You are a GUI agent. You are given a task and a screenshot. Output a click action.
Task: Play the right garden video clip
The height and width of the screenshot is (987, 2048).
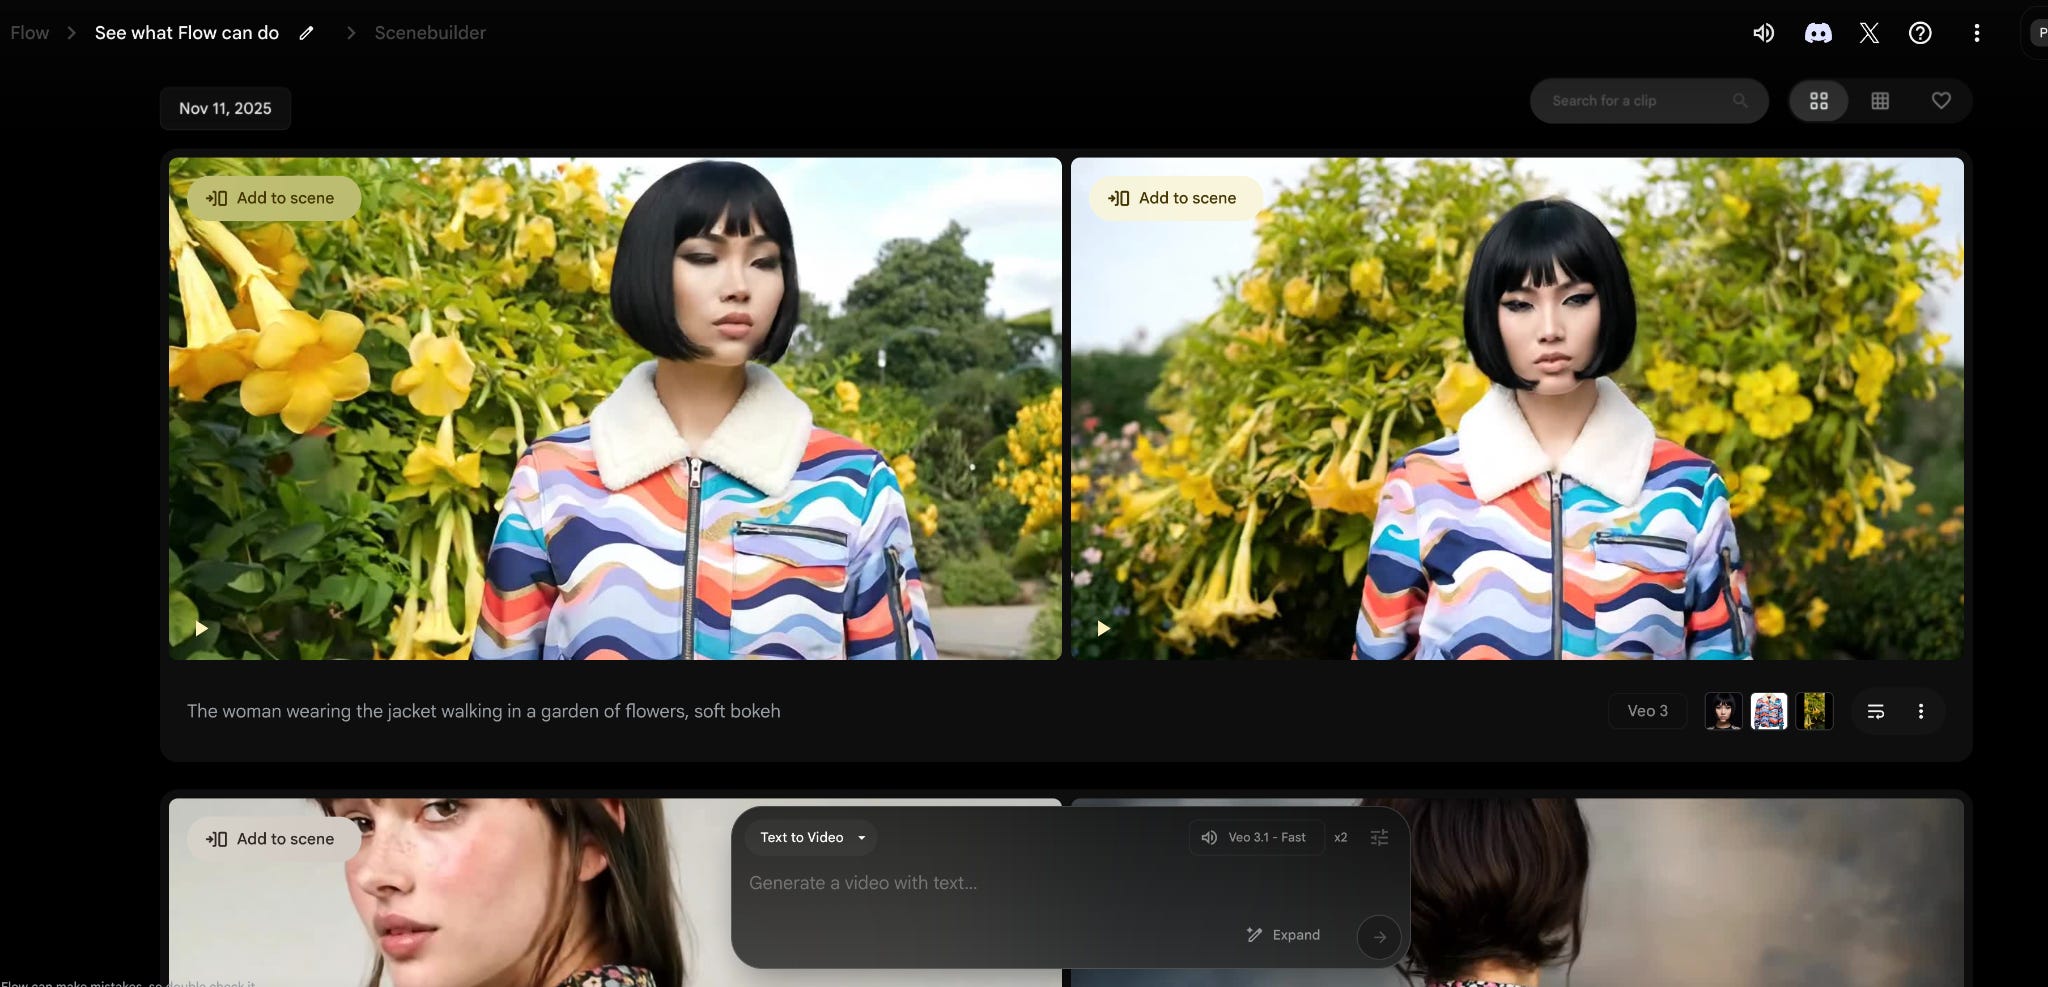pyautogui.click(x=1103, y=628)
